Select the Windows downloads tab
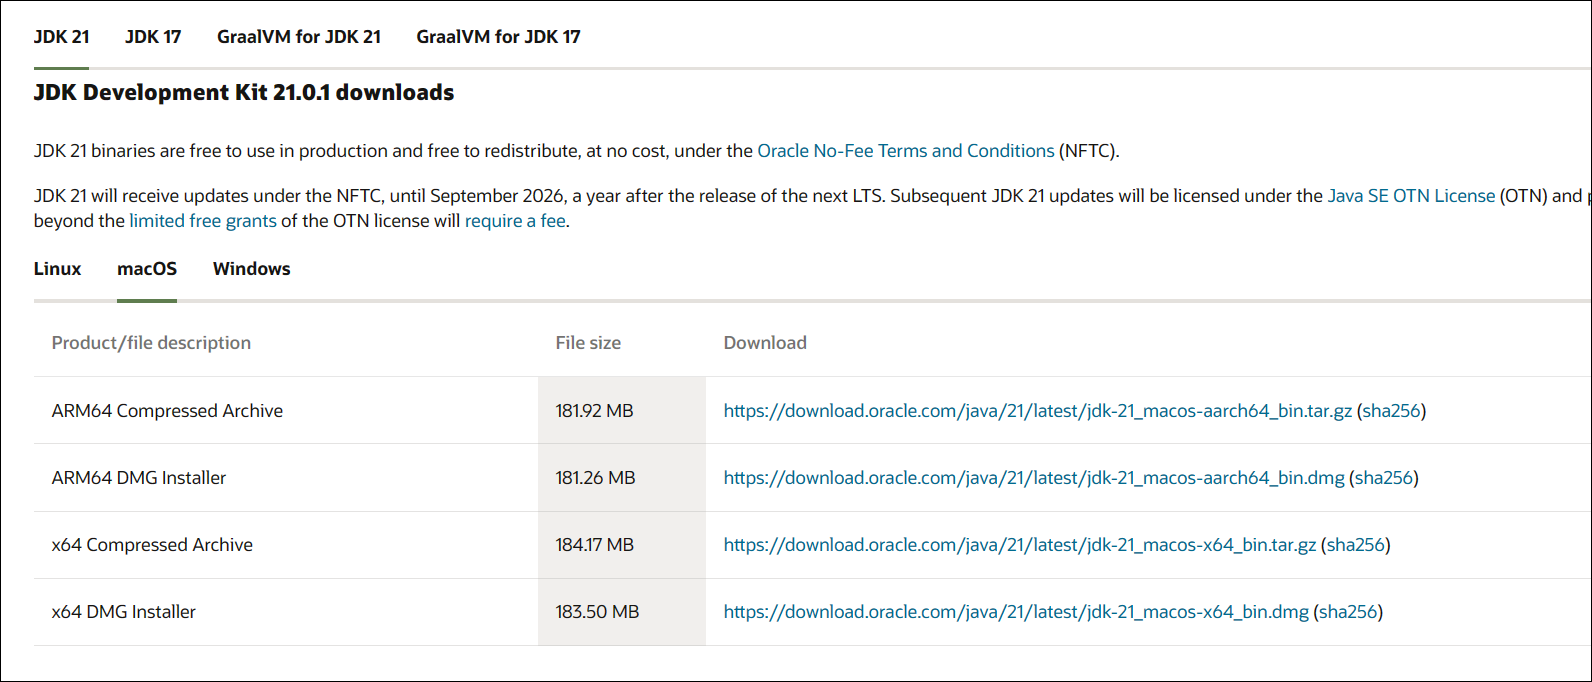The height and width of the screenshot is (682, 1592). coord(251,268)
